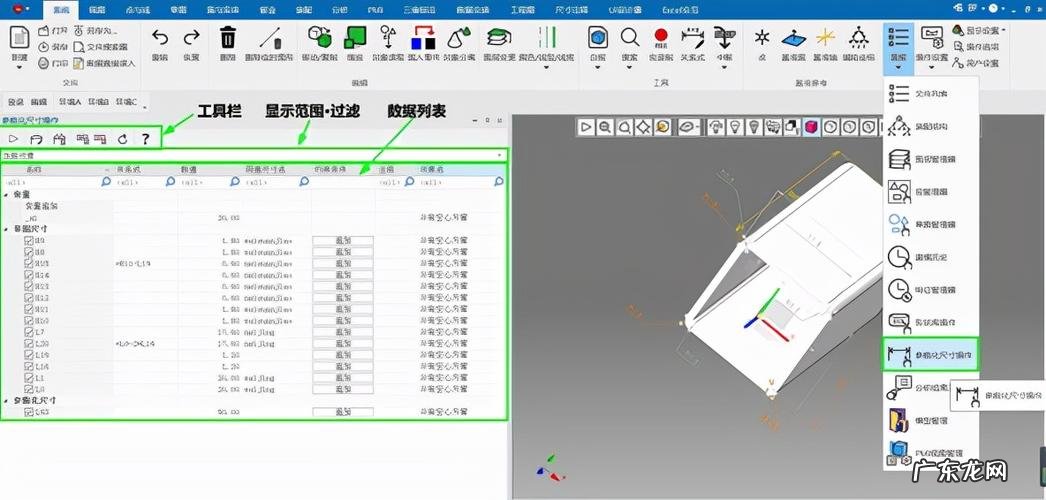Image resolution: width=1046 pixels, height=500 pixels.
Task: Open the display range filter combo box
Action: 254,156
